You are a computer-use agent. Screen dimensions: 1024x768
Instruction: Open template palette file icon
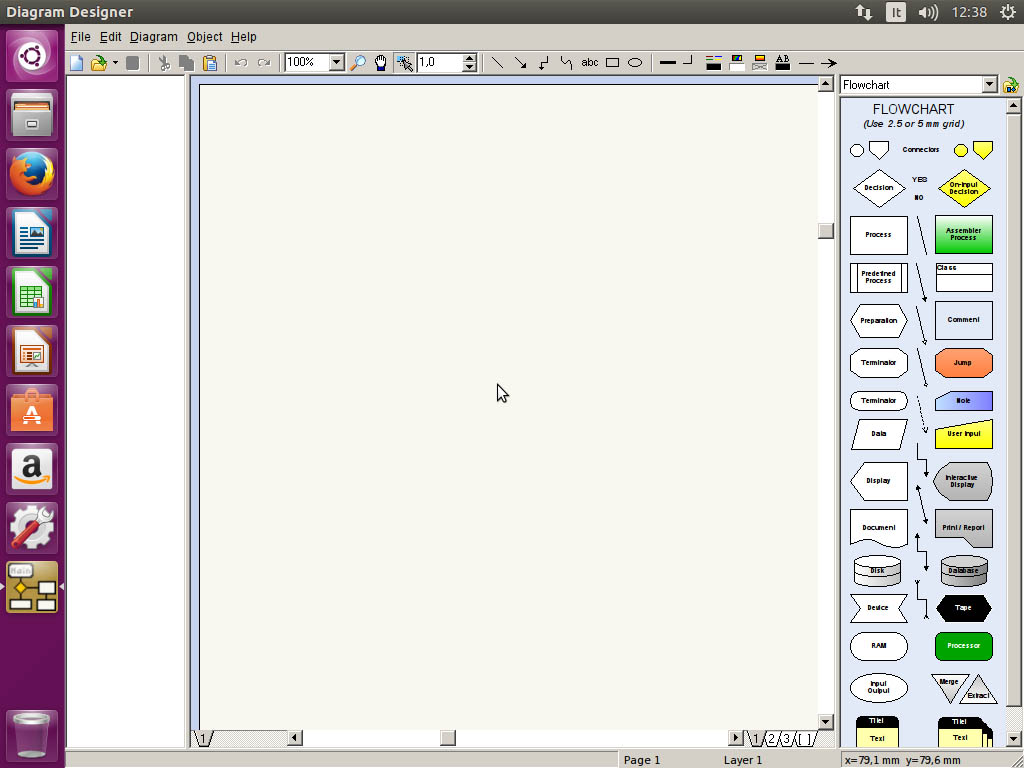point(1011,85)
